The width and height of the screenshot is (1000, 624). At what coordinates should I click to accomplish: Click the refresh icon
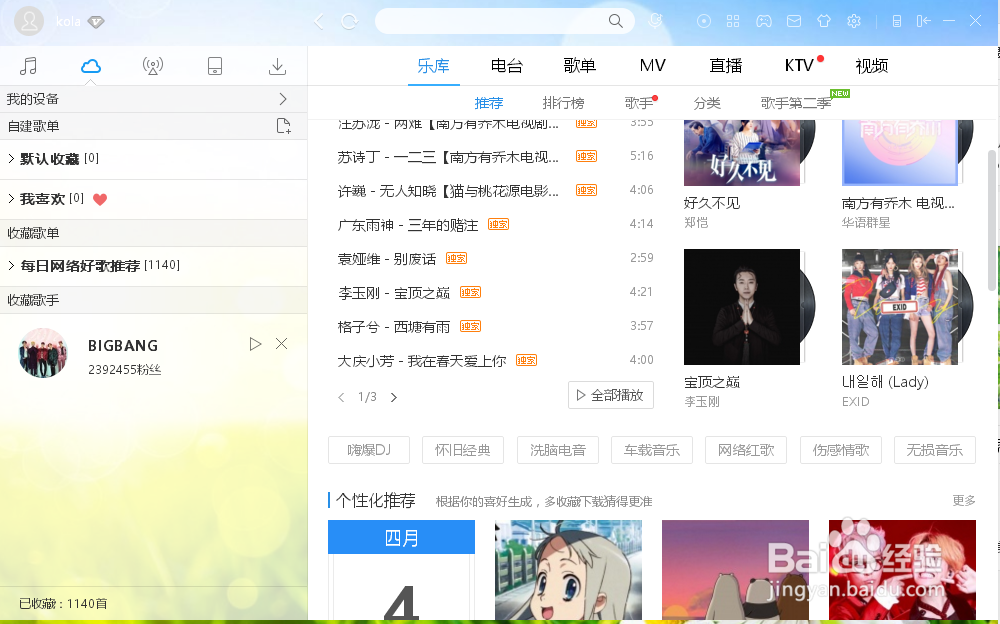(349, 22)
